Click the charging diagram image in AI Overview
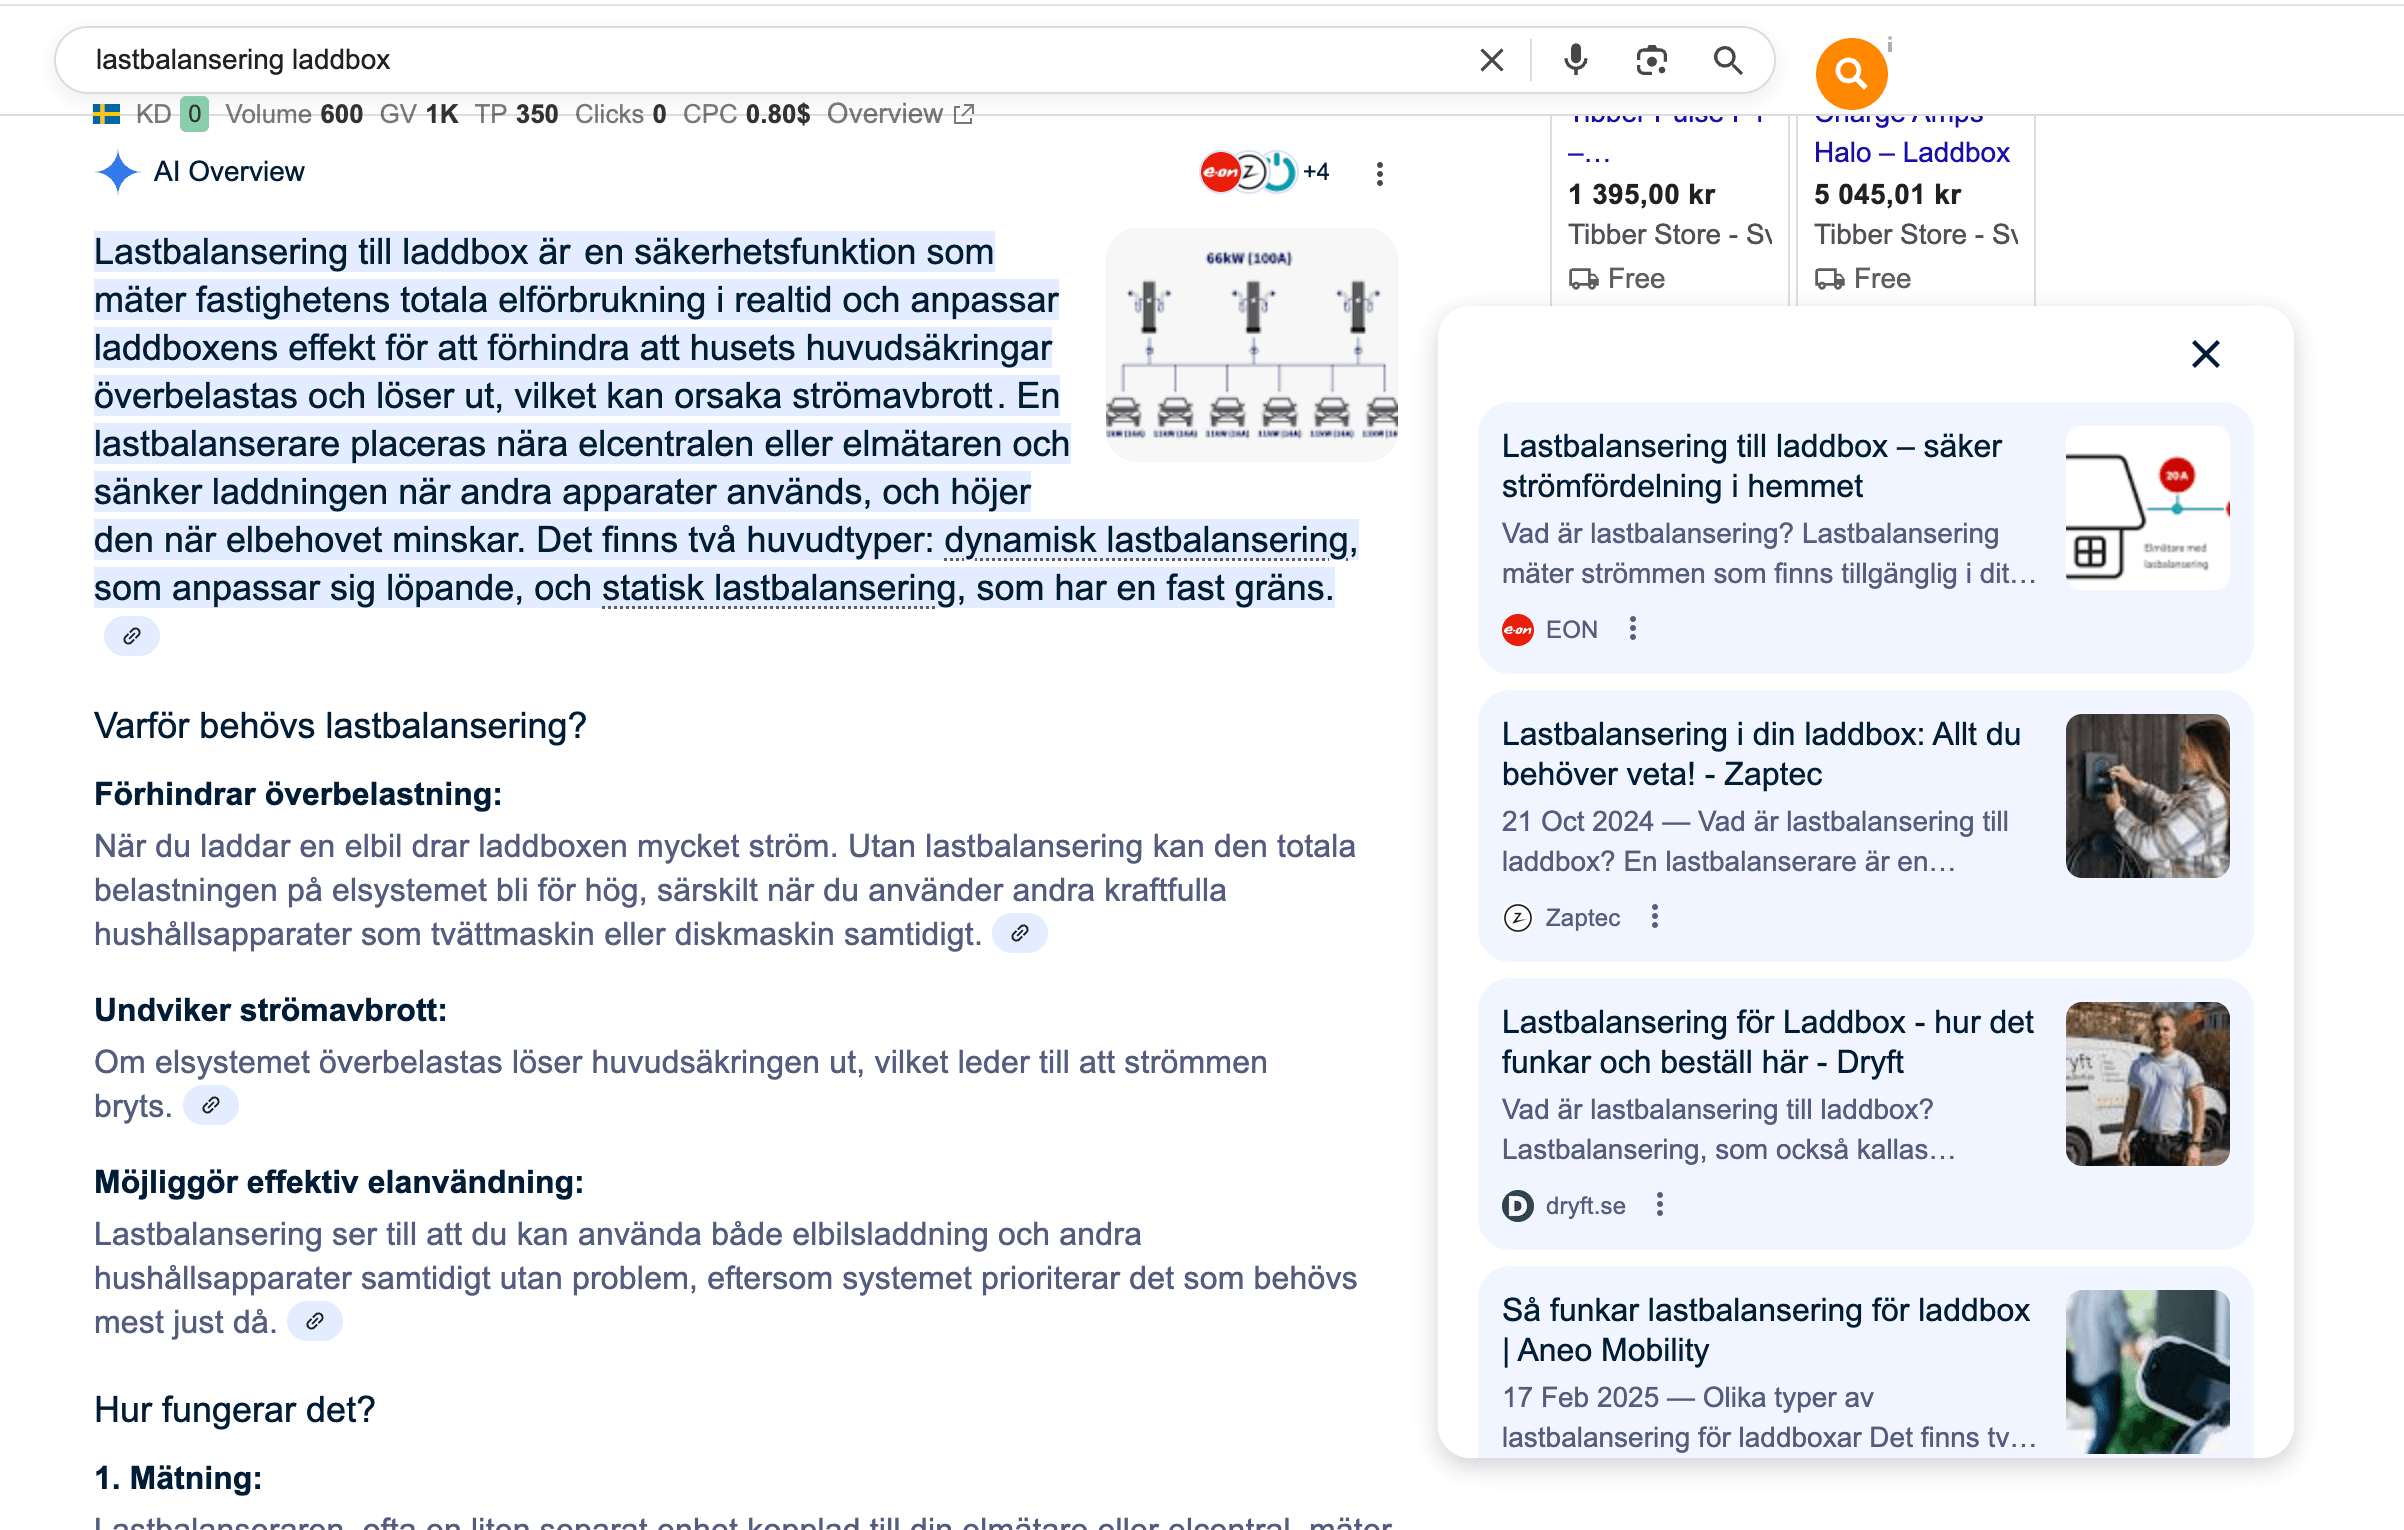 [1251, 345]
